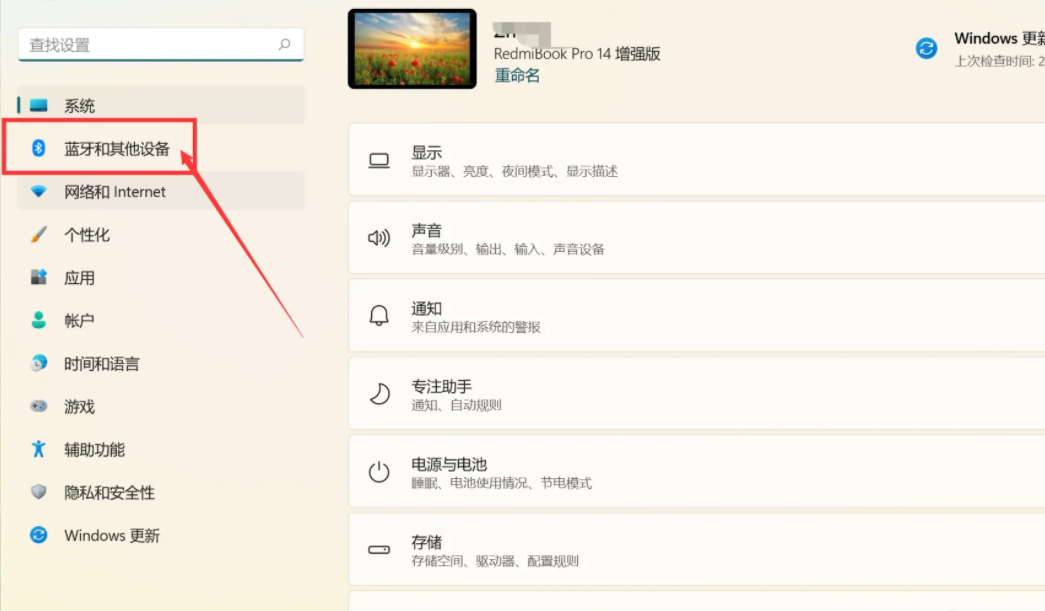Click the 重命名 (Rename) link
The image size is (1045, 611).
[517, 76]
